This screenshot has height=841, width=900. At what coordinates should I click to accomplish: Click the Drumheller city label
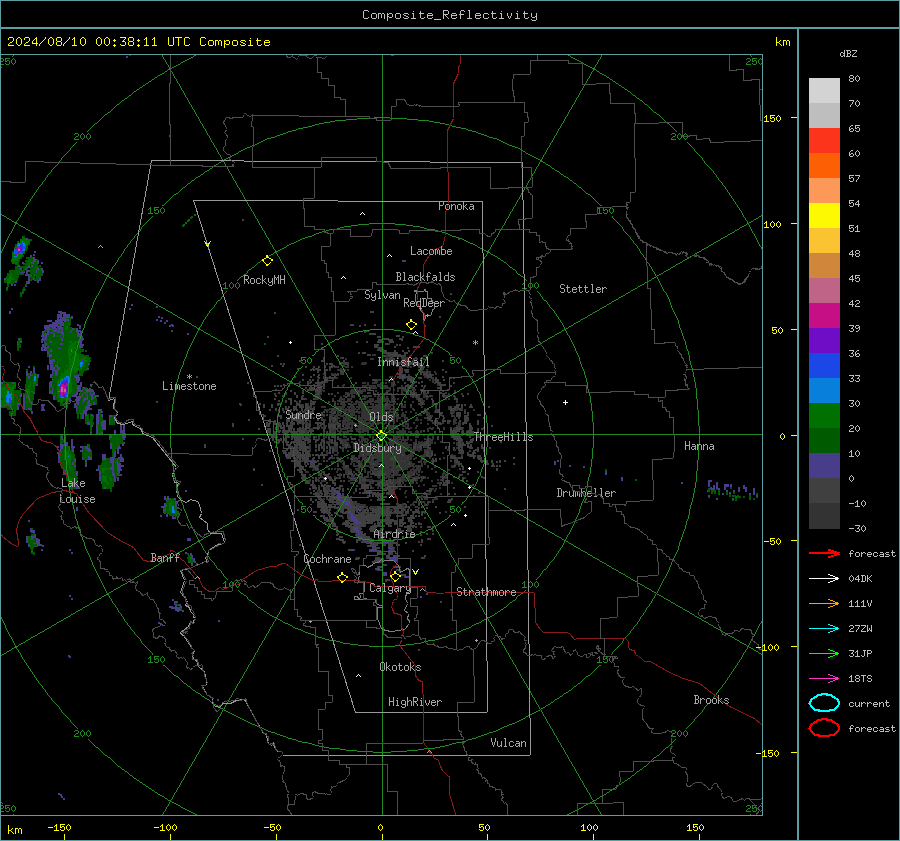[x=586, y=493]
